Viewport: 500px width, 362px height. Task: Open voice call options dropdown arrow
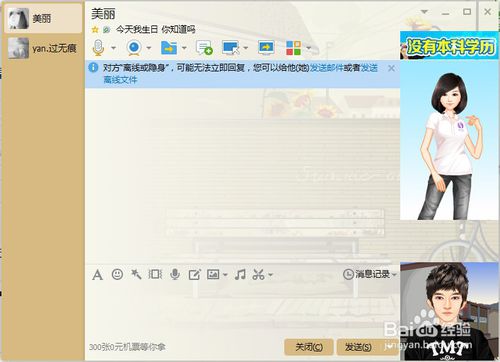[113, 48]
